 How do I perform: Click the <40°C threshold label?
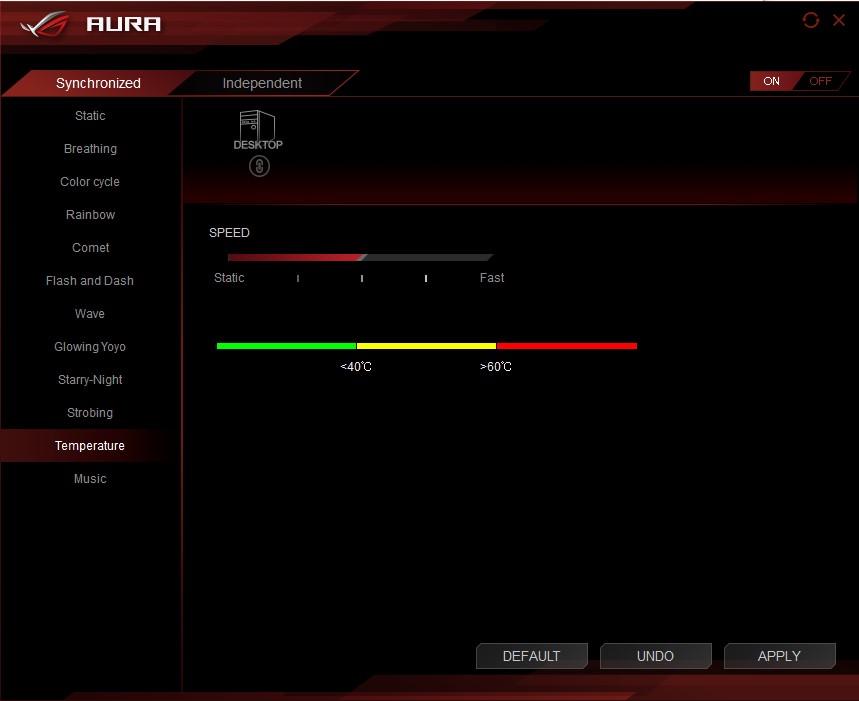coord(356,366)
